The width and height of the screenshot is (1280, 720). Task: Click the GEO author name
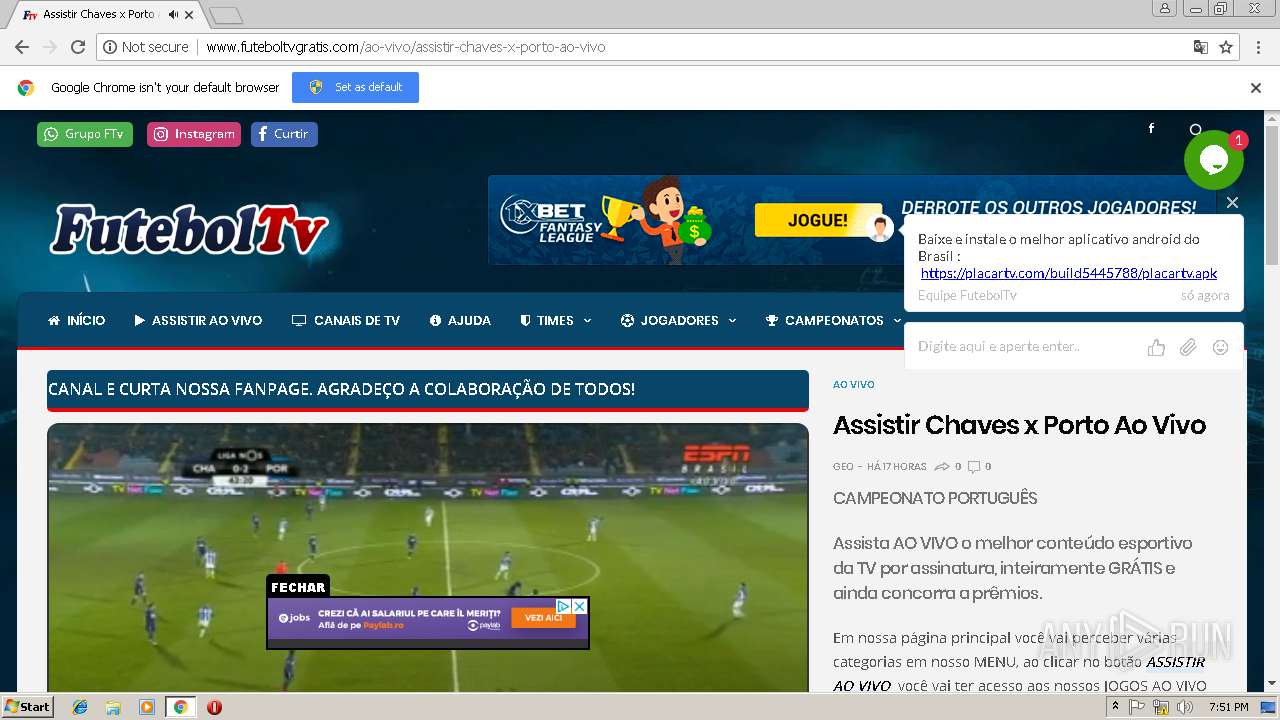point(843,466)
